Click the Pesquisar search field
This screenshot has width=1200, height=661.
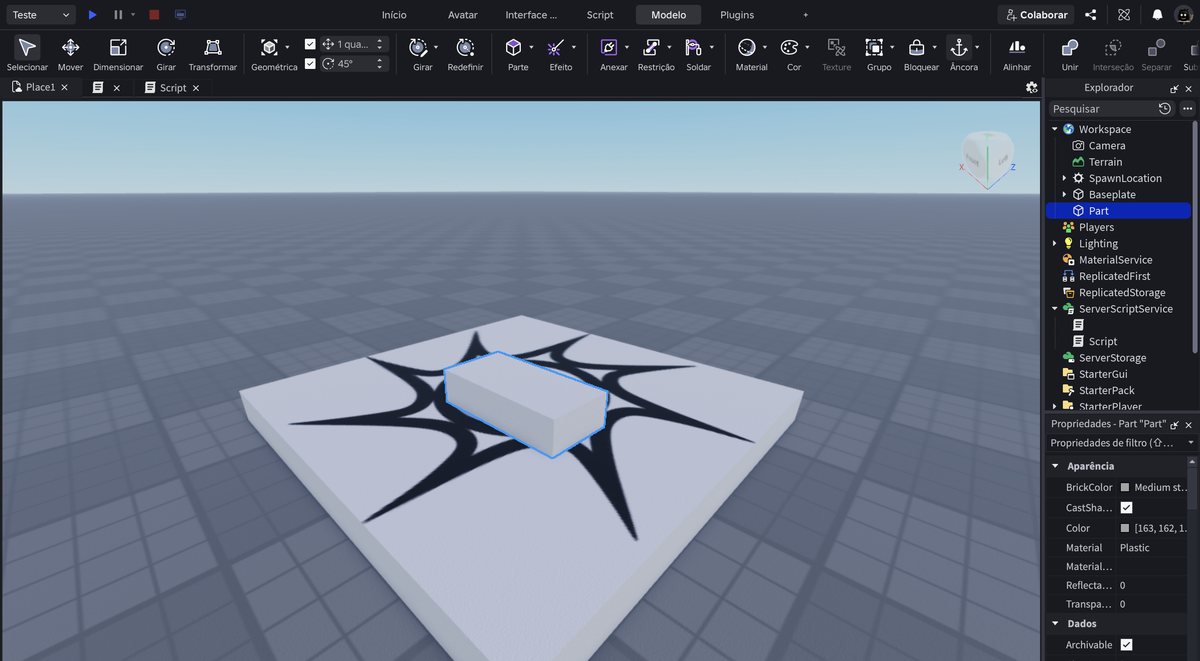pyautogui.click(x=1102, y=108)
